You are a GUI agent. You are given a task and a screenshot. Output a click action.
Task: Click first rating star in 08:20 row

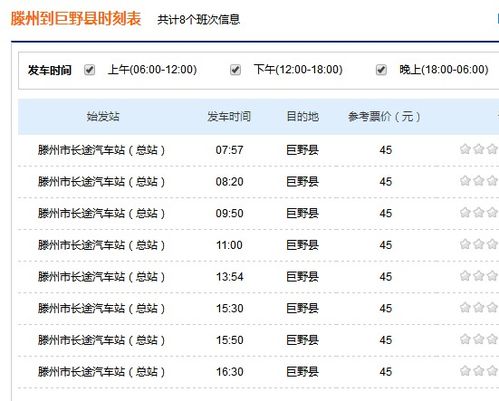tap(465, 181)
